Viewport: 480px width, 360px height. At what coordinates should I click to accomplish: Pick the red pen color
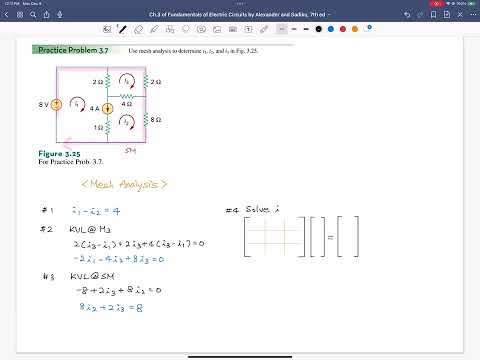(x=343, y=29)
